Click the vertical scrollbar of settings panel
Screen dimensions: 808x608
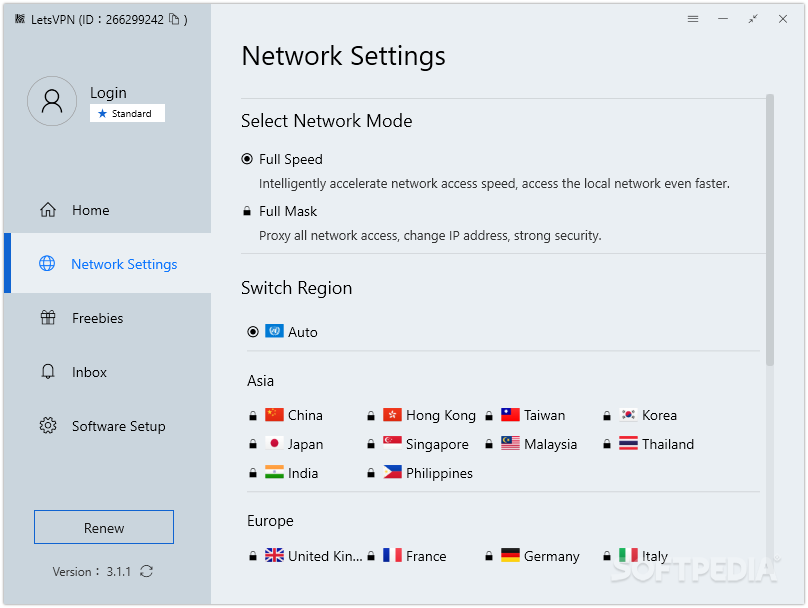(x=769, y=230)
